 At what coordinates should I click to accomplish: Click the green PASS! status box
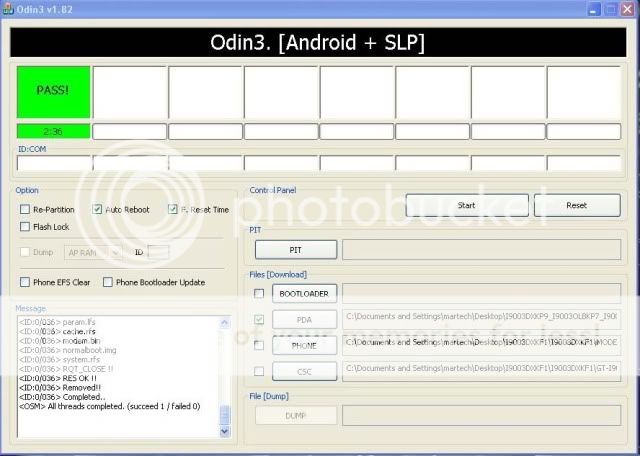pyautogui.click(x=53, y=92)
